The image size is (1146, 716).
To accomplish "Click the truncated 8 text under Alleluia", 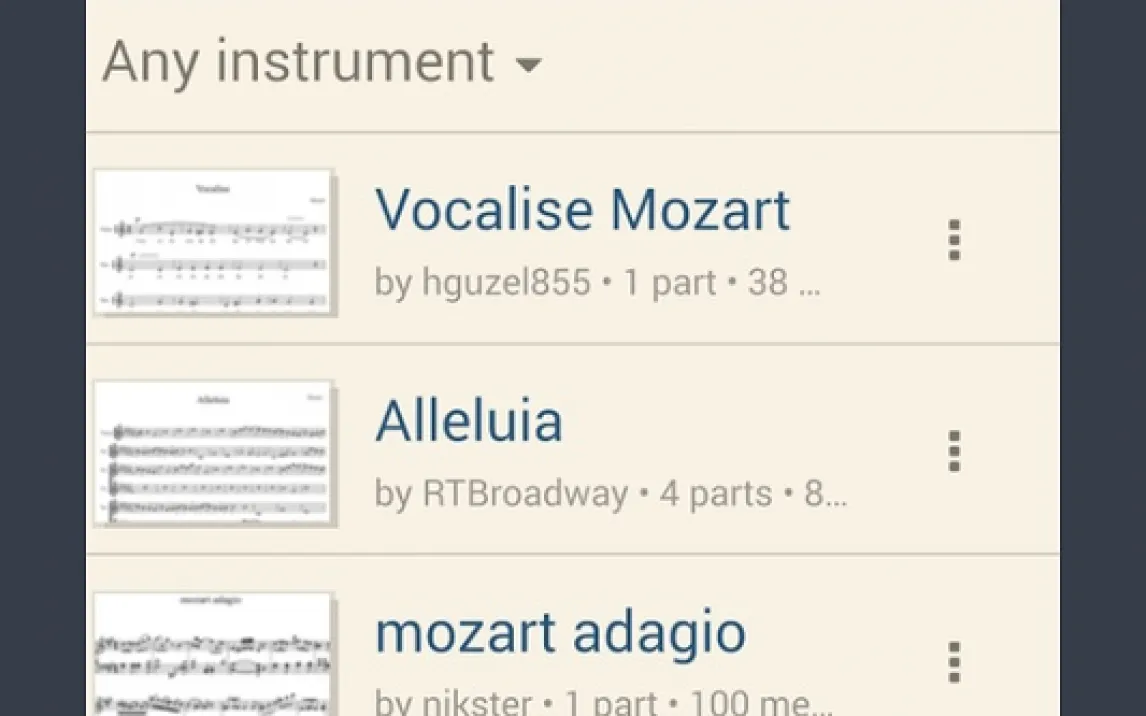I will click(826, 493).
